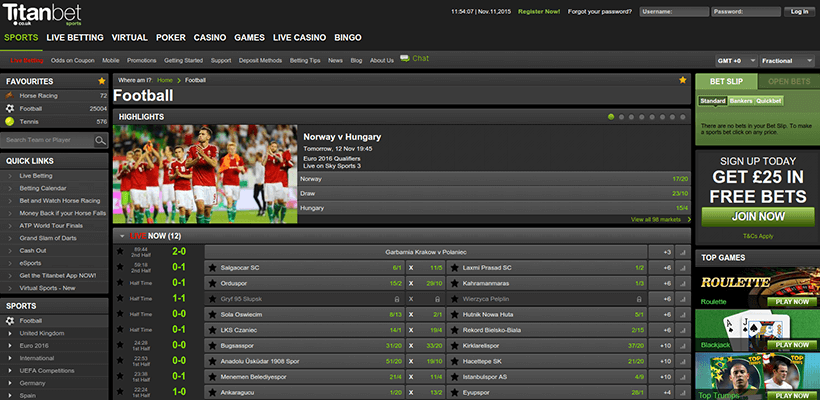Image resolution: width=820 pixels, height=400 pixels.
Task: Favourite the Bugsasspor selection star
Action: (212, 346)
